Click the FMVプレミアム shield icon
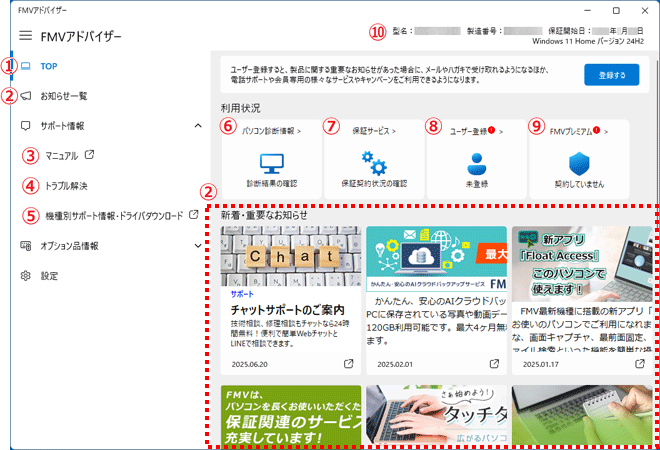 (579, 164)
